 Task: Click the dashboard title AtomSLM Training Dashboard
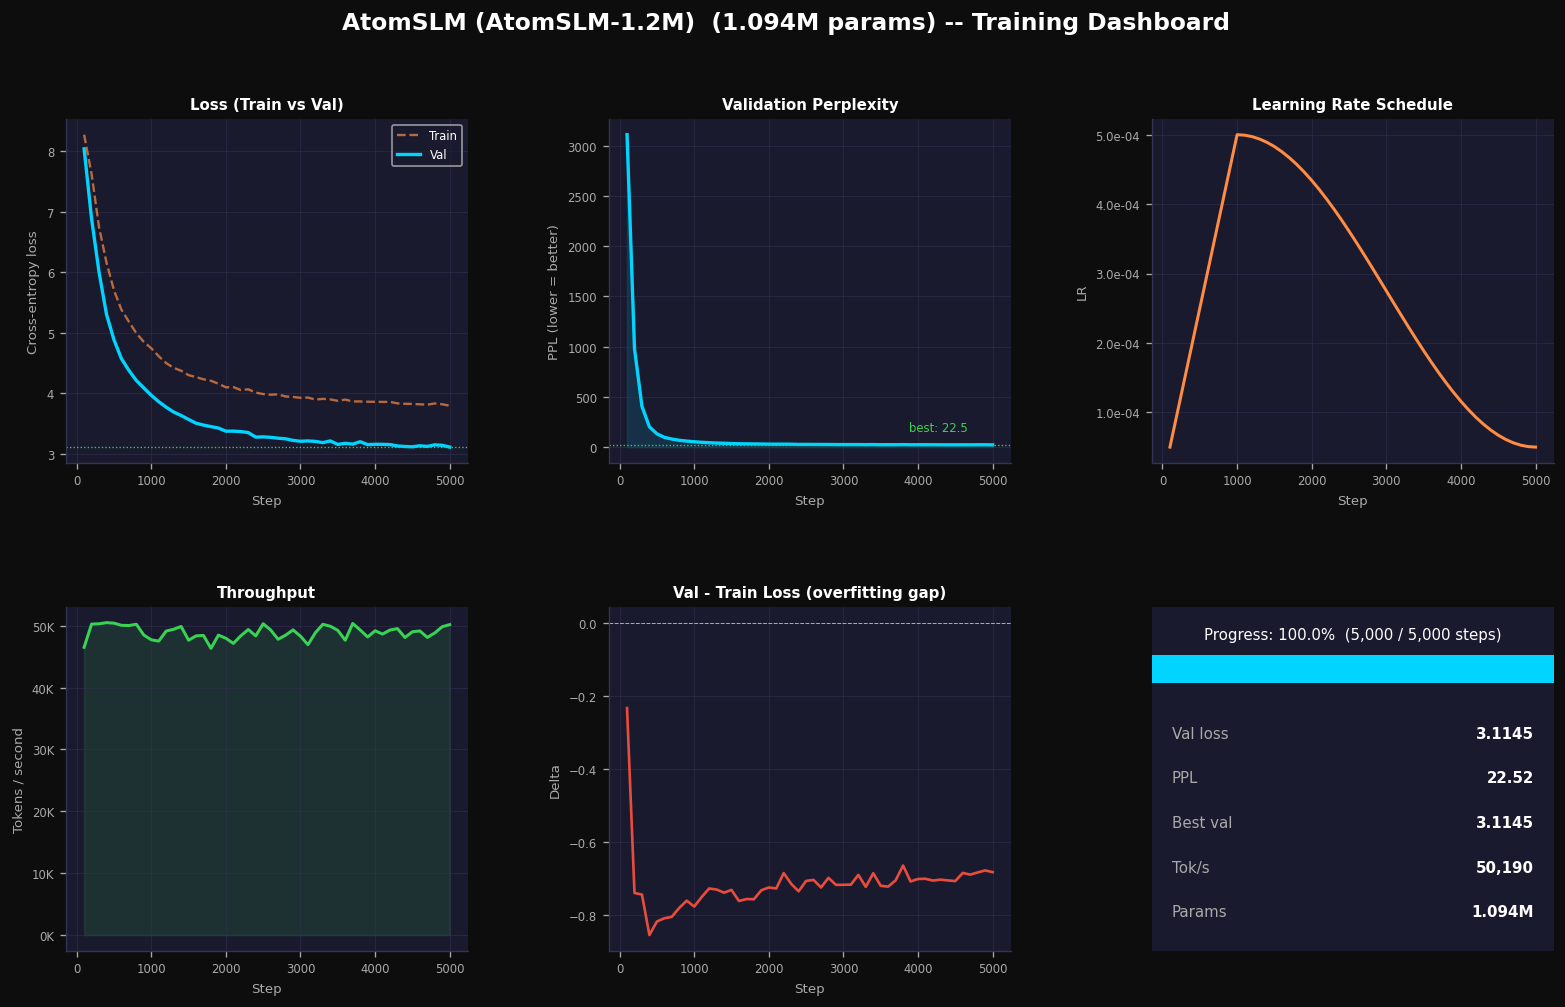(x=785, y=23)
